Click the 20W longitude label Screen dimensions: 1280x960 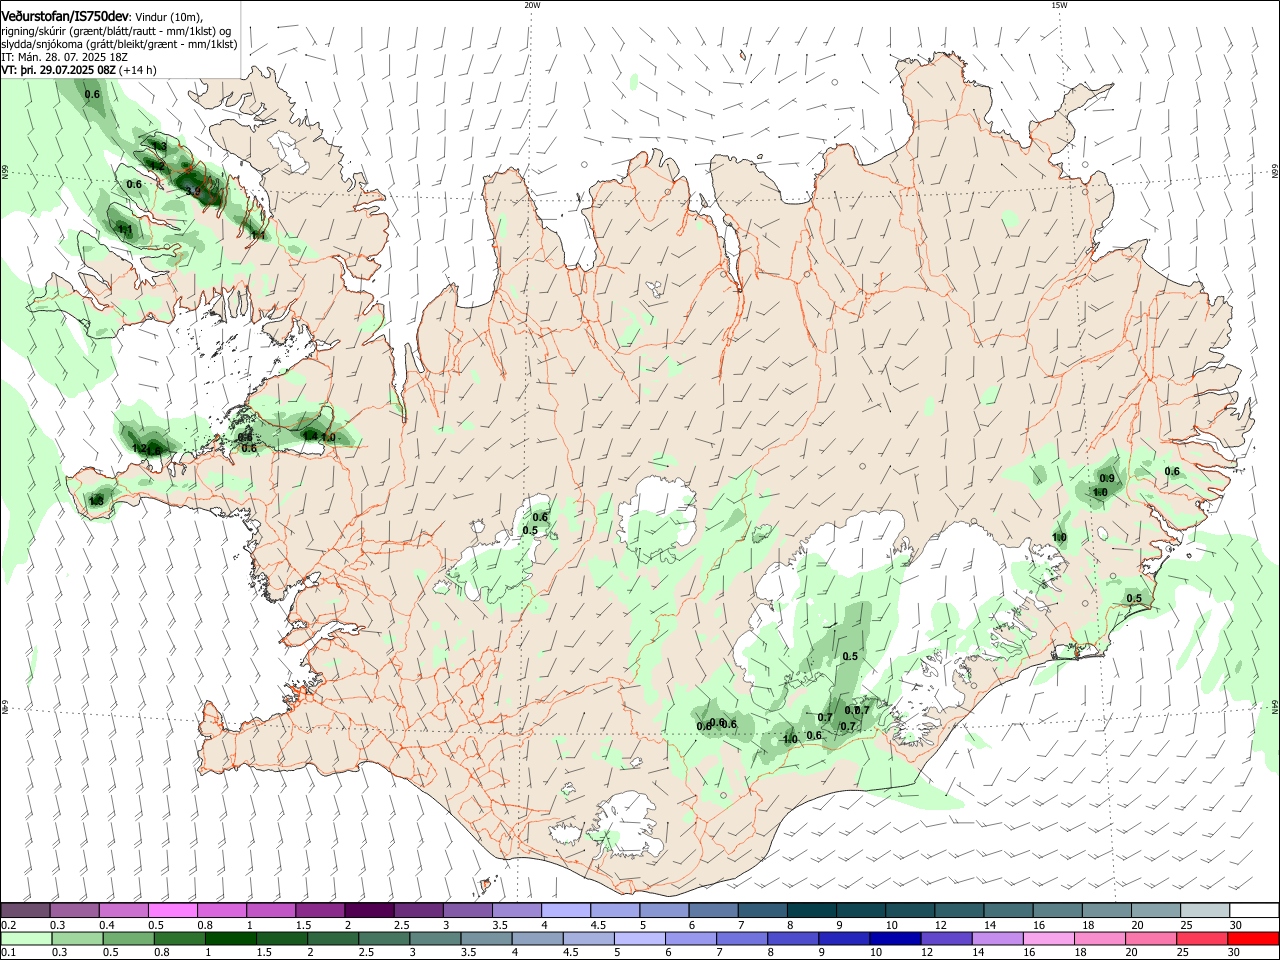pyautogui.click(x=532, y=5)
